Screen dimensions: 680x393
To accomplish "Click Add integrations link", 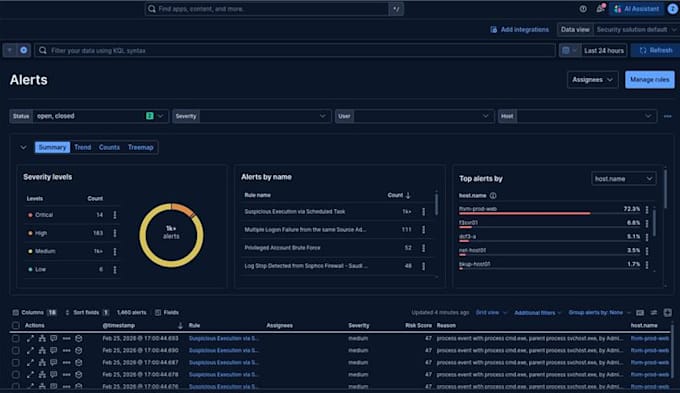I will tap(520, 29).
